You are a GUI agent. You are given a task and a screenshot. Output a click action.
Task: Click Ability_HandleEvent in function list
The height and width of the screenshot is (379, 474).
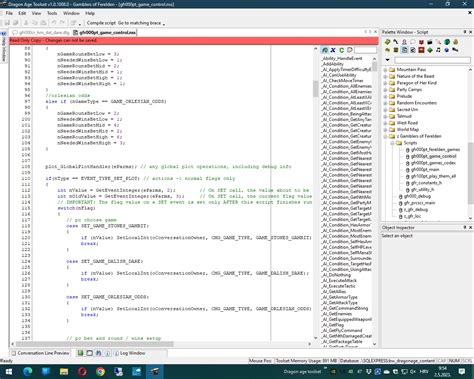[342, 58]
